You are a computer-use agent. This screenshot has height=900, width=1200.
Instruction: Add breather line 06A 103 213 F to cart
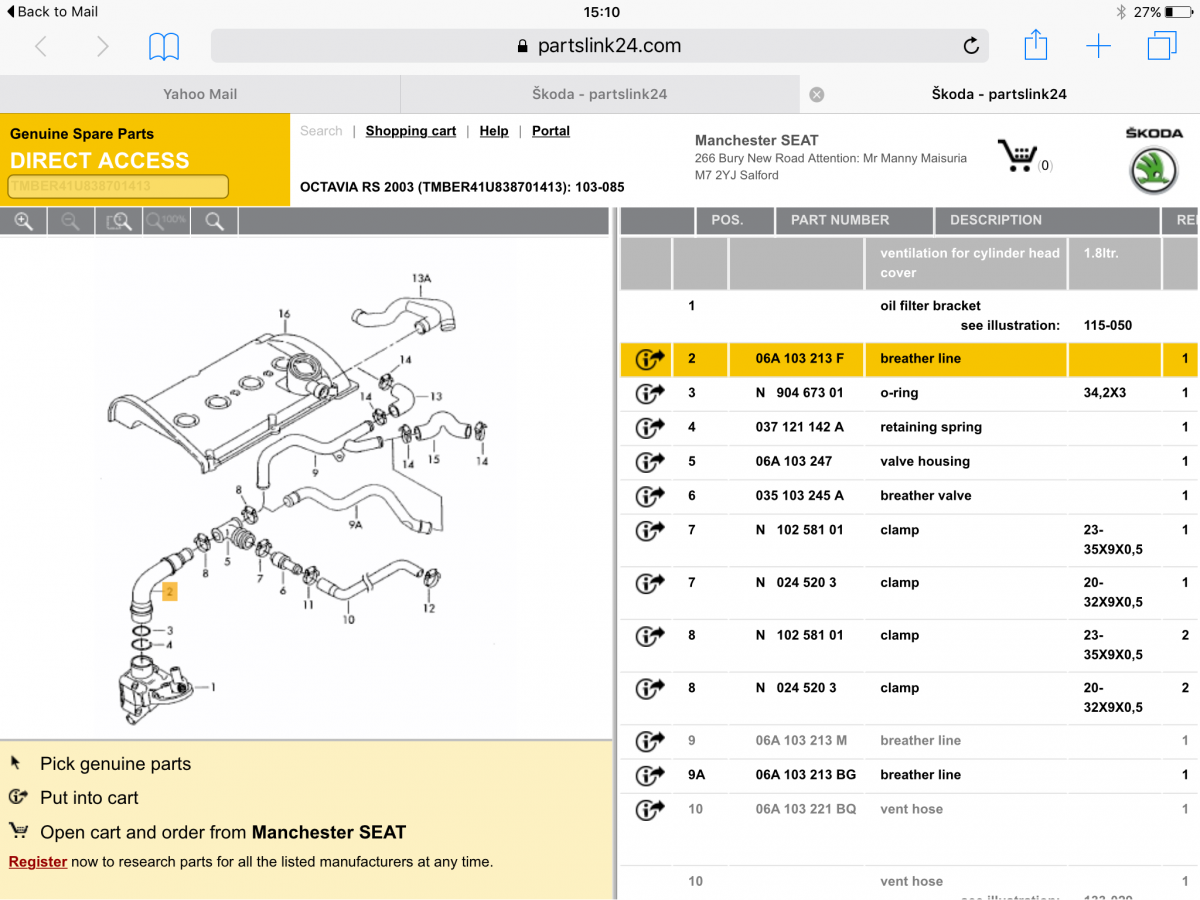650,359
